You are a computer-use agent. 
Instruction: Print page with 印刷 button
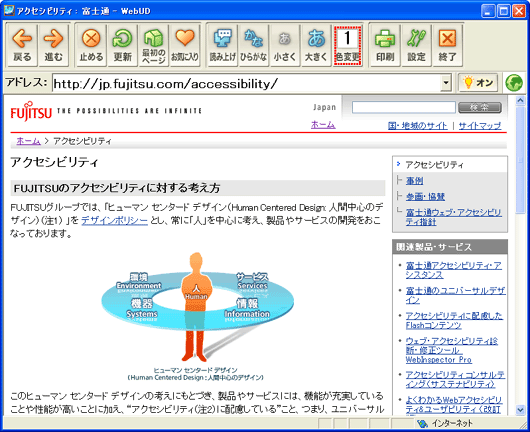tap(385, 45)
